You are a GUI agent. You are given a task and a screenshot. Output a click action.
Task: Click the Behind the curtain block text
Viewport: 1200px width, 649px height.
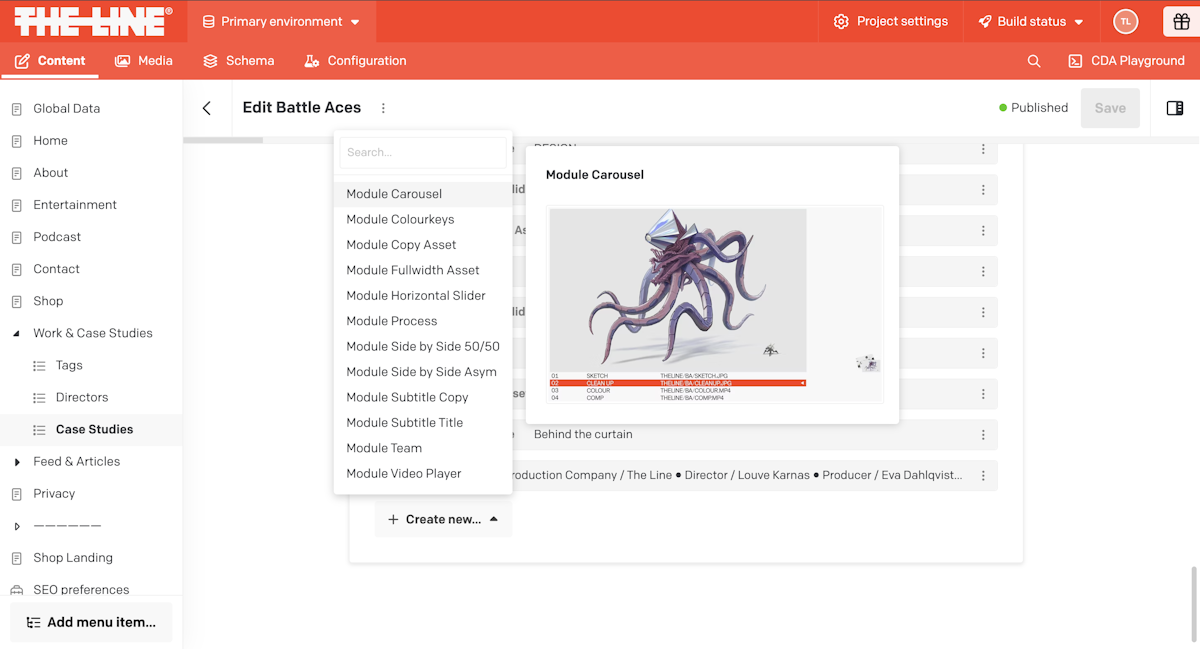(583, 435)
